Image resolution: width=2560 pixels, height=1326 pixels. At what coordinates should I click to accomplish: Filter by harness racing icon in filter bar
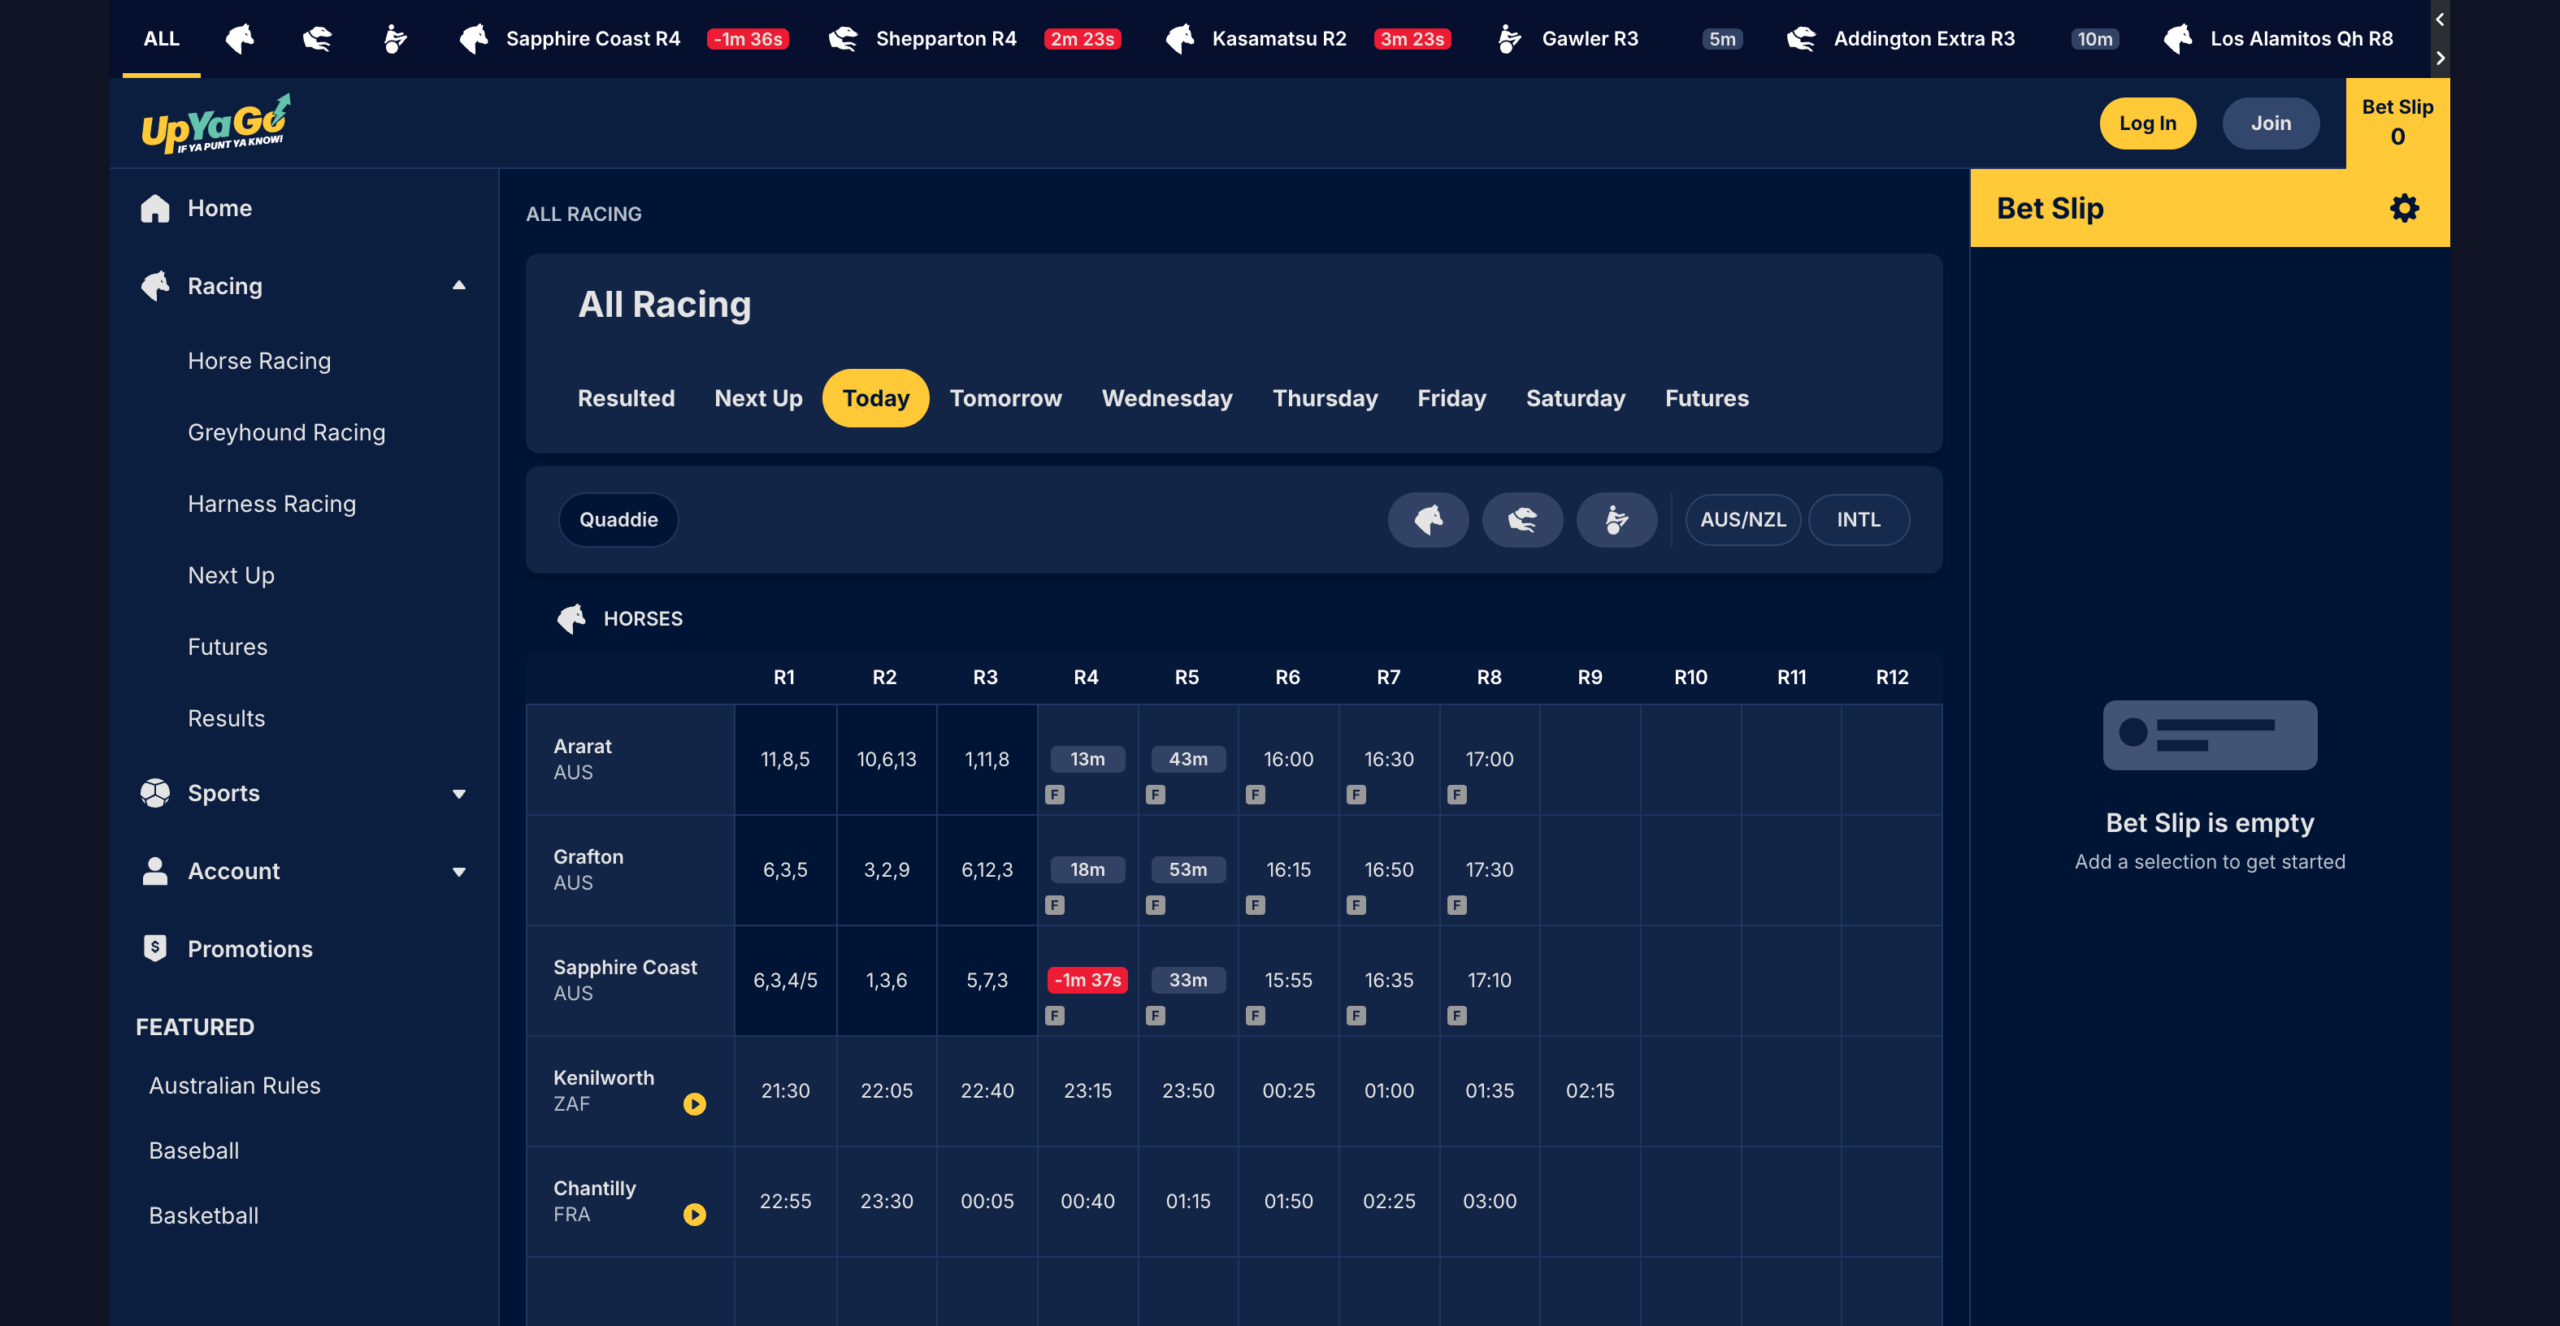(x=1616, y=520)
